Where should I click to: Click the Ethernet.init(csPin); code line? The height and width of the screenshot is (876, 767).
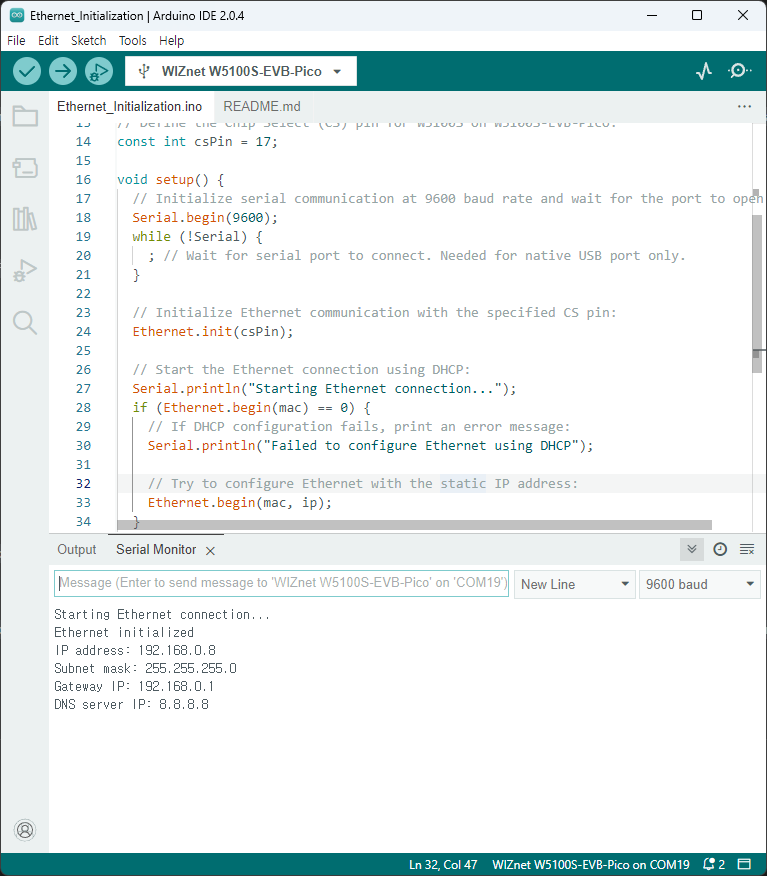pos(212,331)
